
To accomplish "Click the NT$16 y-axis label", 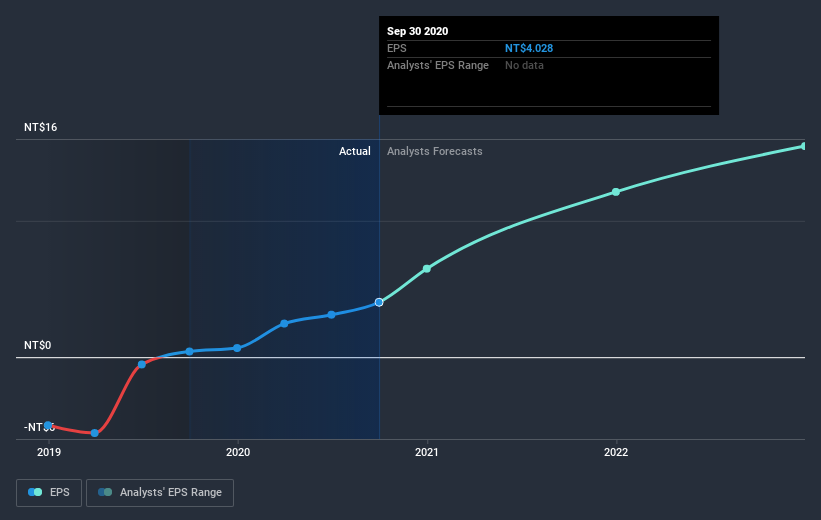I will 42,128.
